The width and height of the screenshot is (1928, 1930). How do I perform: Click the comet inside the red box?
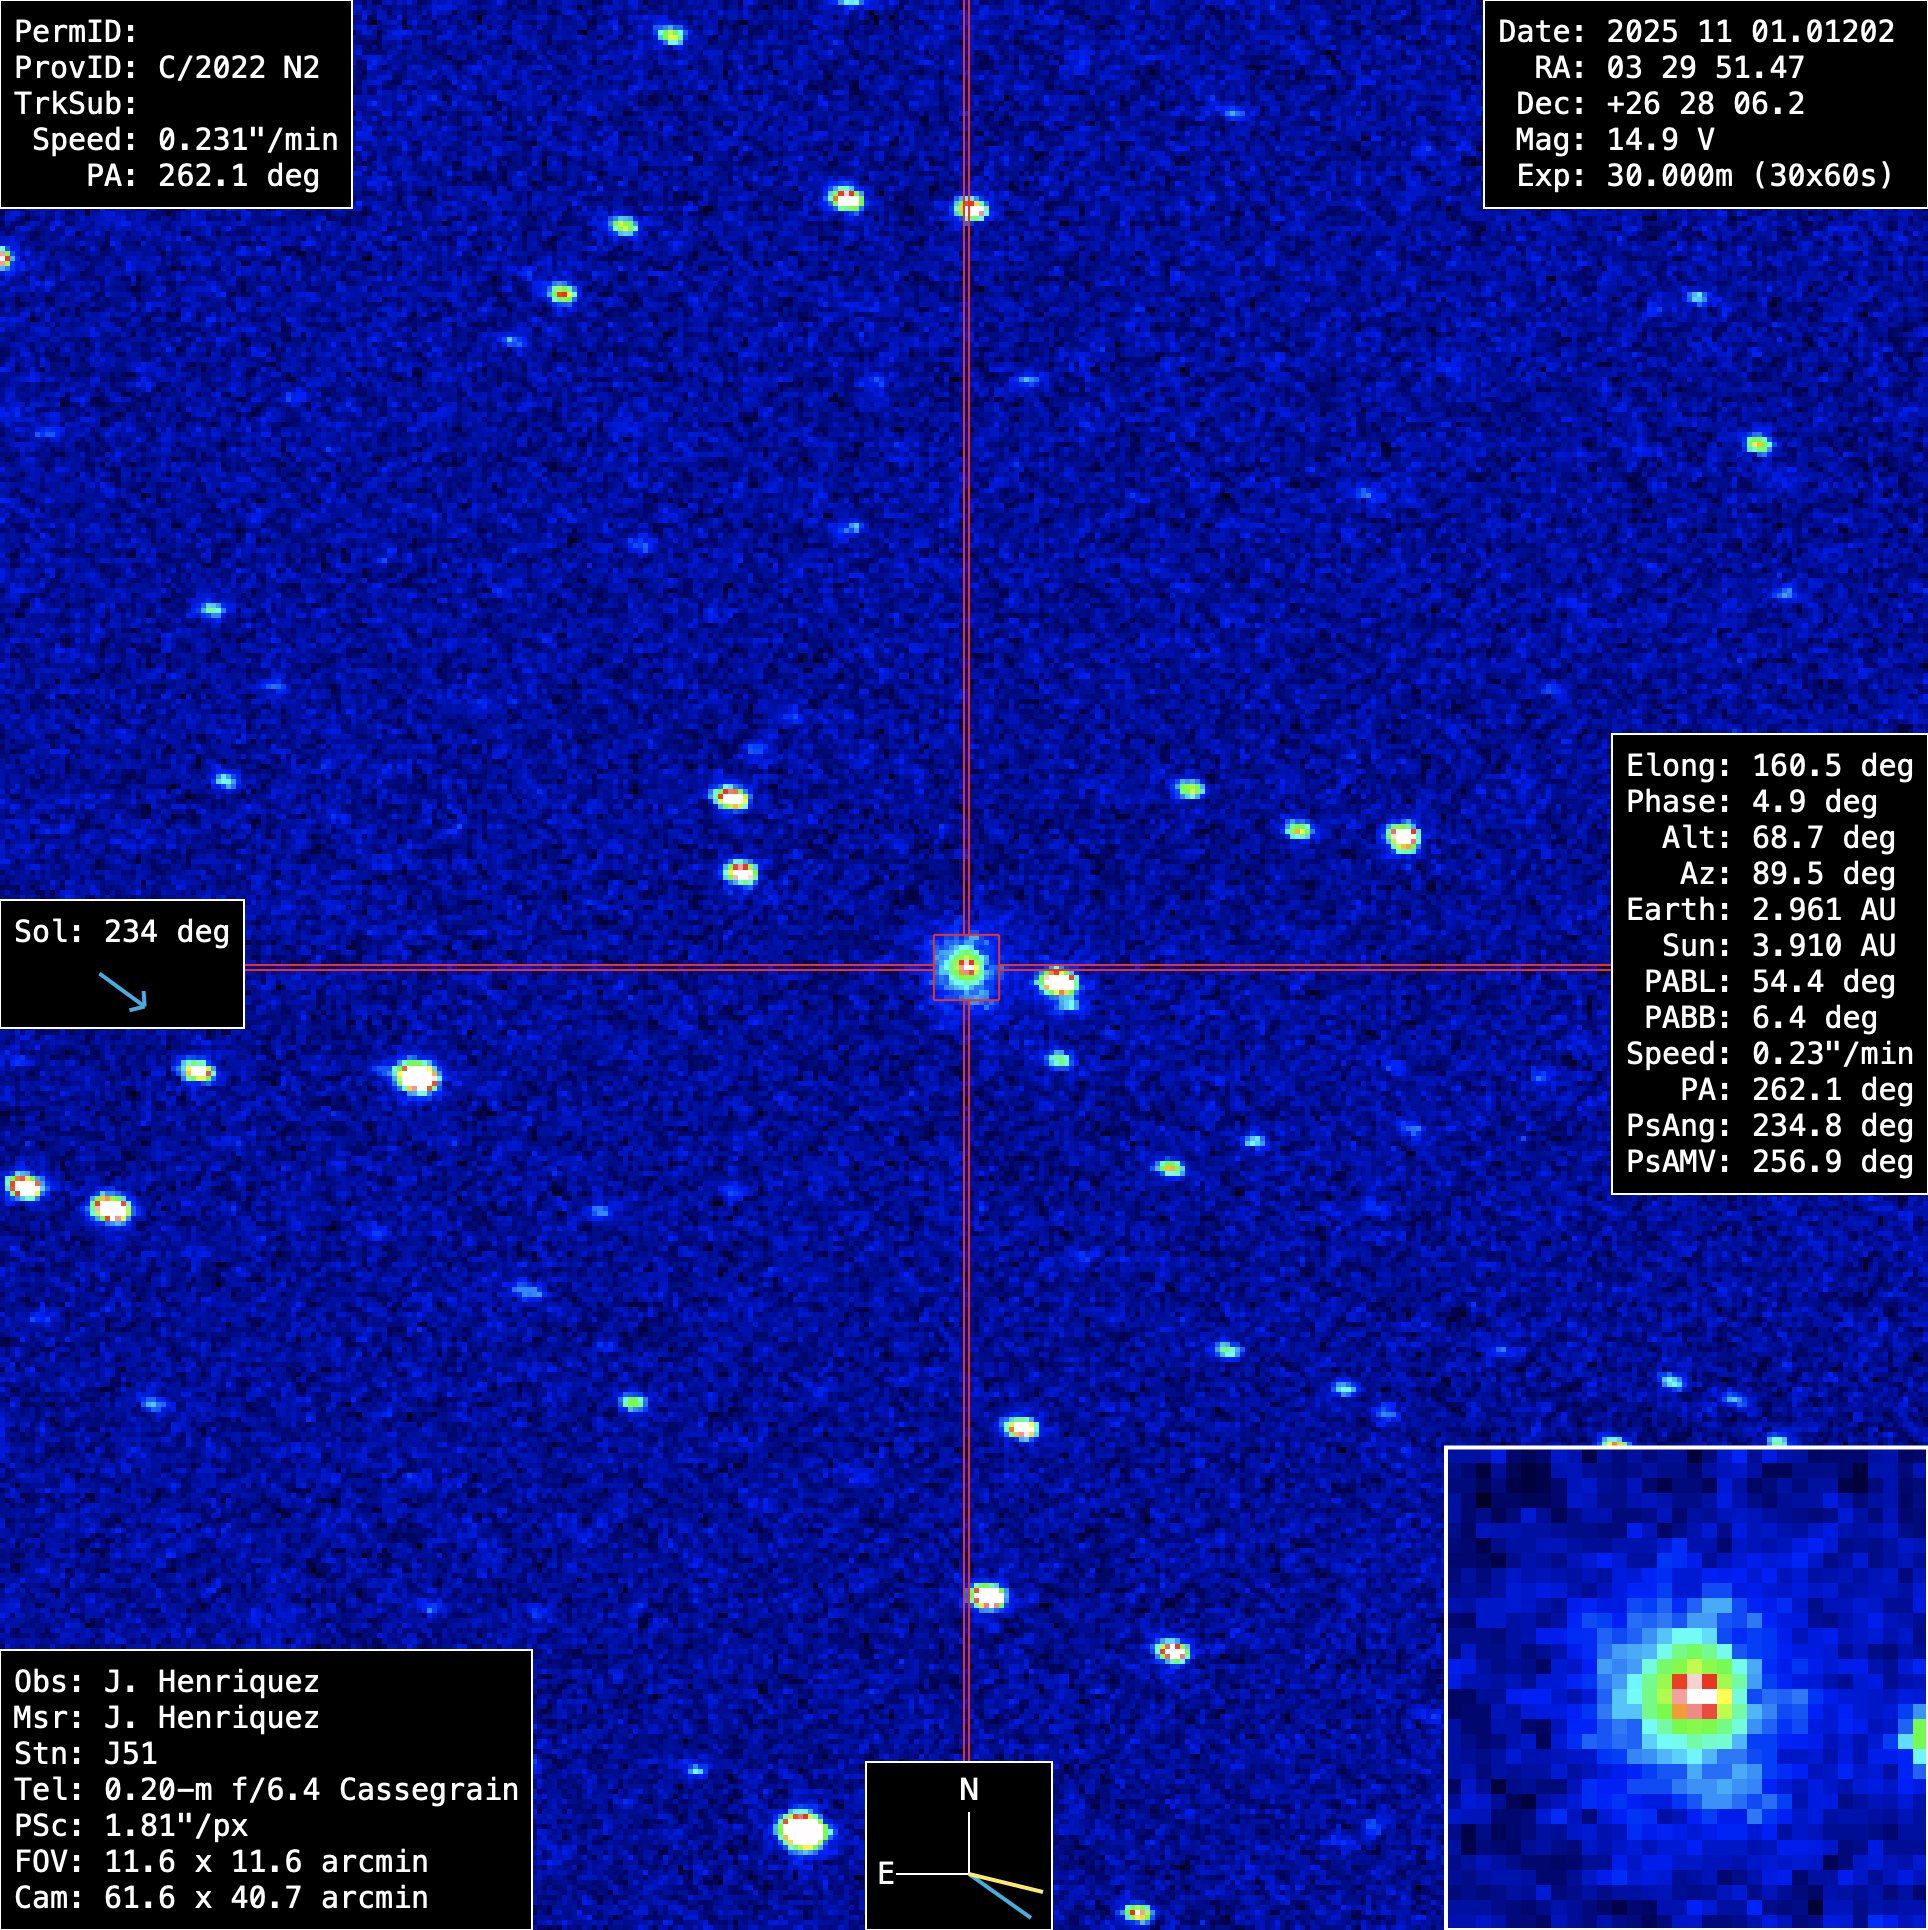[x=966, y=966]
